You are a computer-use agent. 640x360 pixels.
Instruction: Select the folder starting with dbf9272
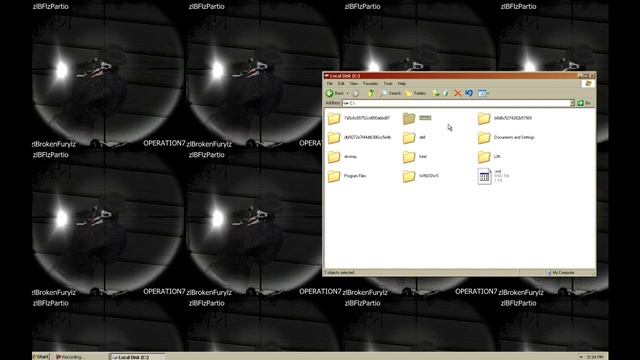(359, 138)
